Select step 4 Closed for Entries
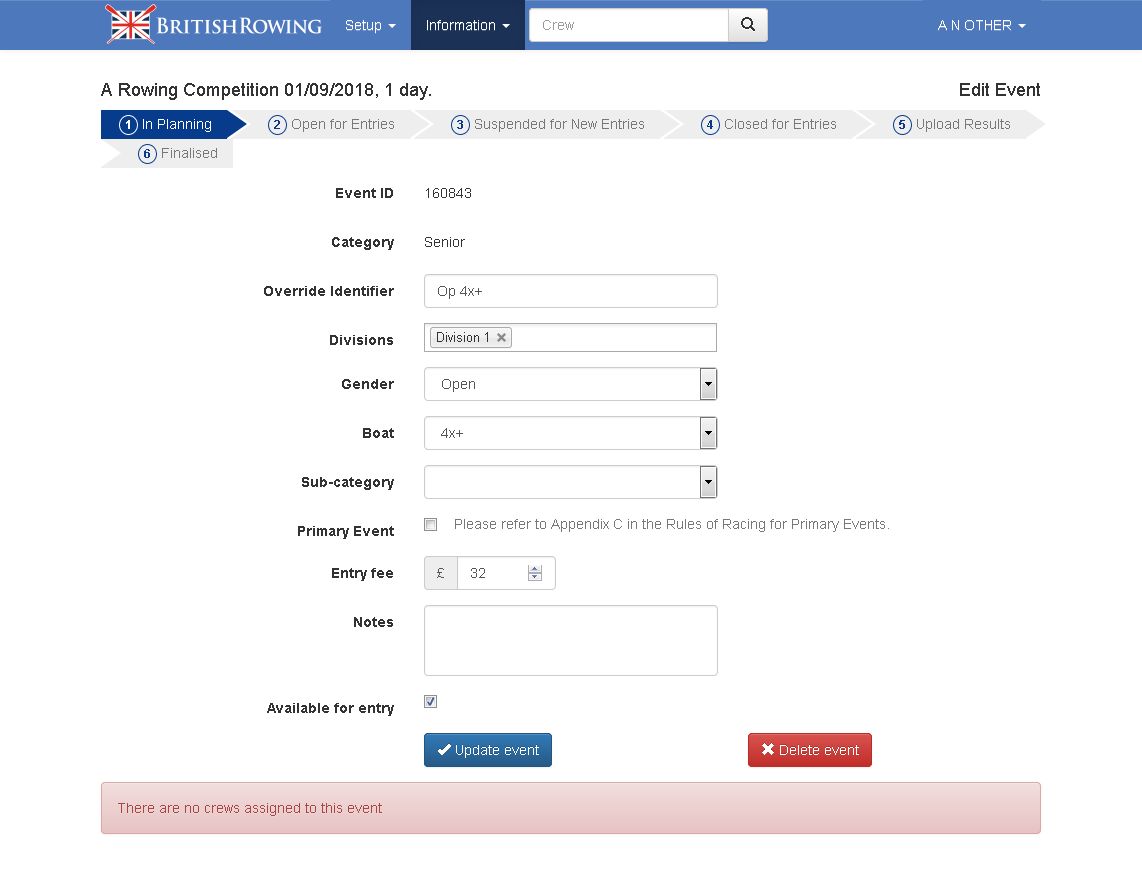 769,125
